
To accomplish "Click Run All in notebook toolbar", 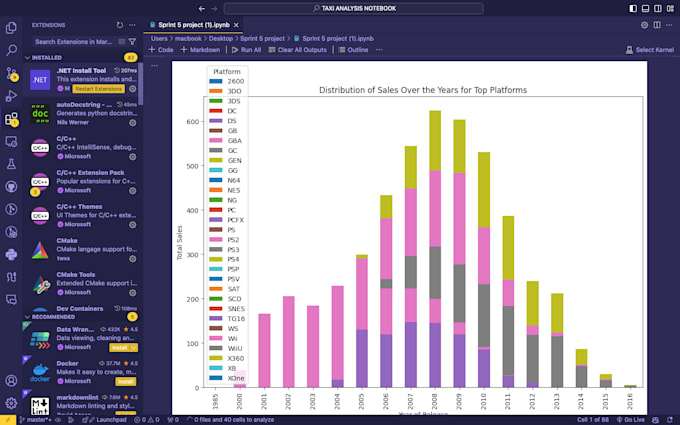I will (x=246, y=49).
